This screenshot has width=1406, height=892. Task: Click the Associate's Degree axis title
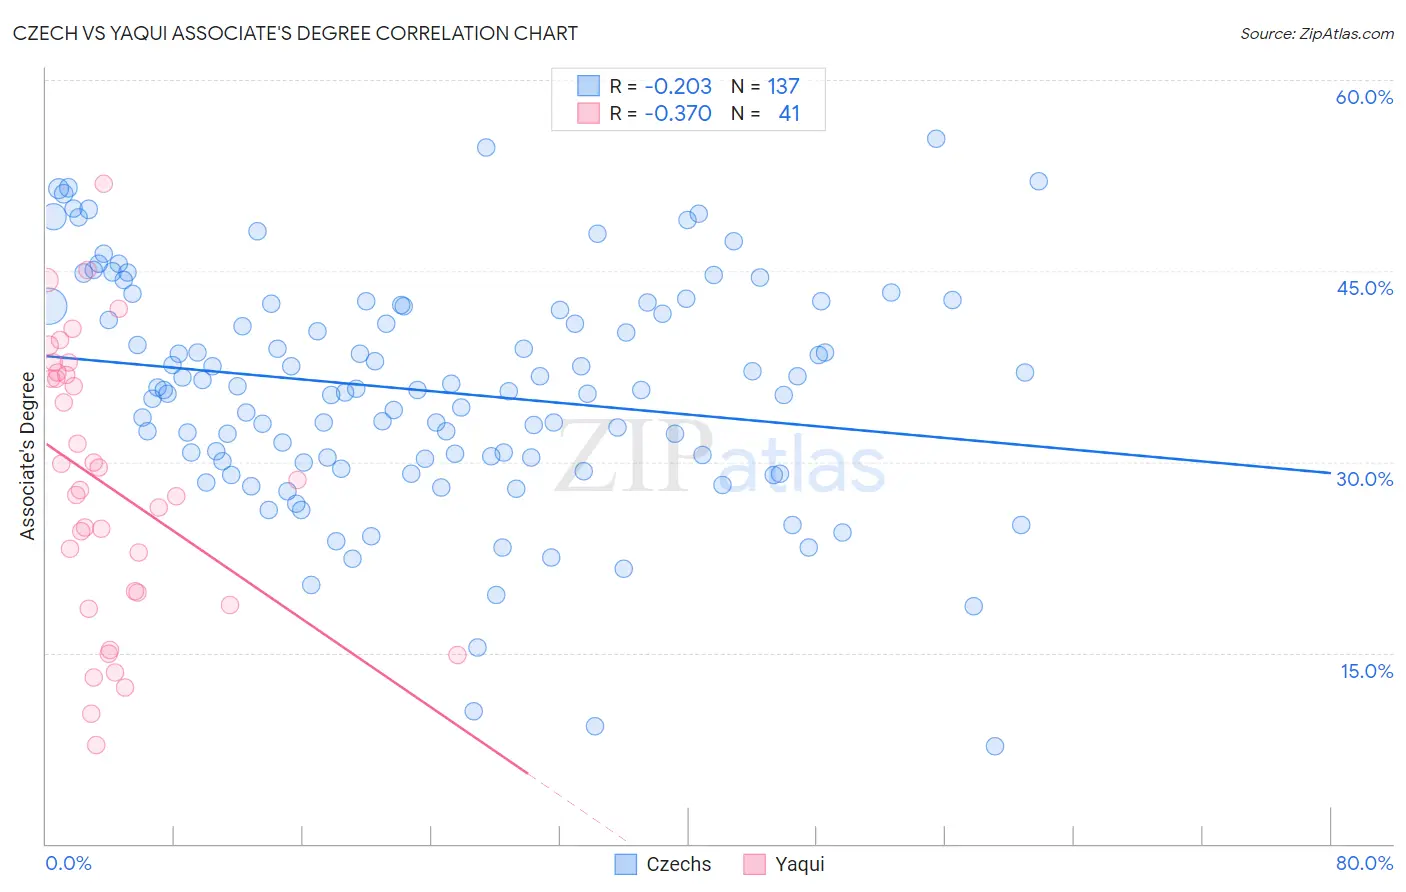point(28,456)
